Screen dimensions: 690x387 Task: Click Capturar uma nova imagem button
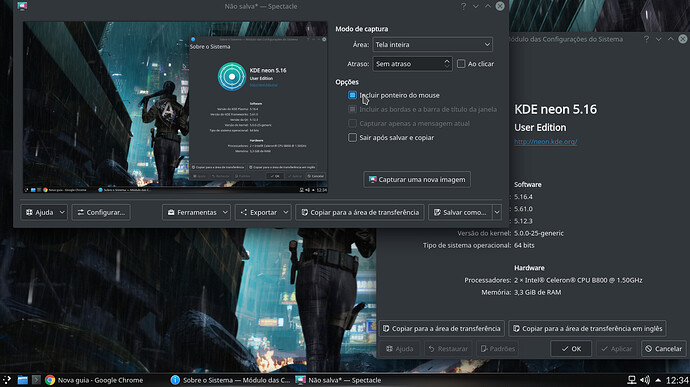coord(417,180)
